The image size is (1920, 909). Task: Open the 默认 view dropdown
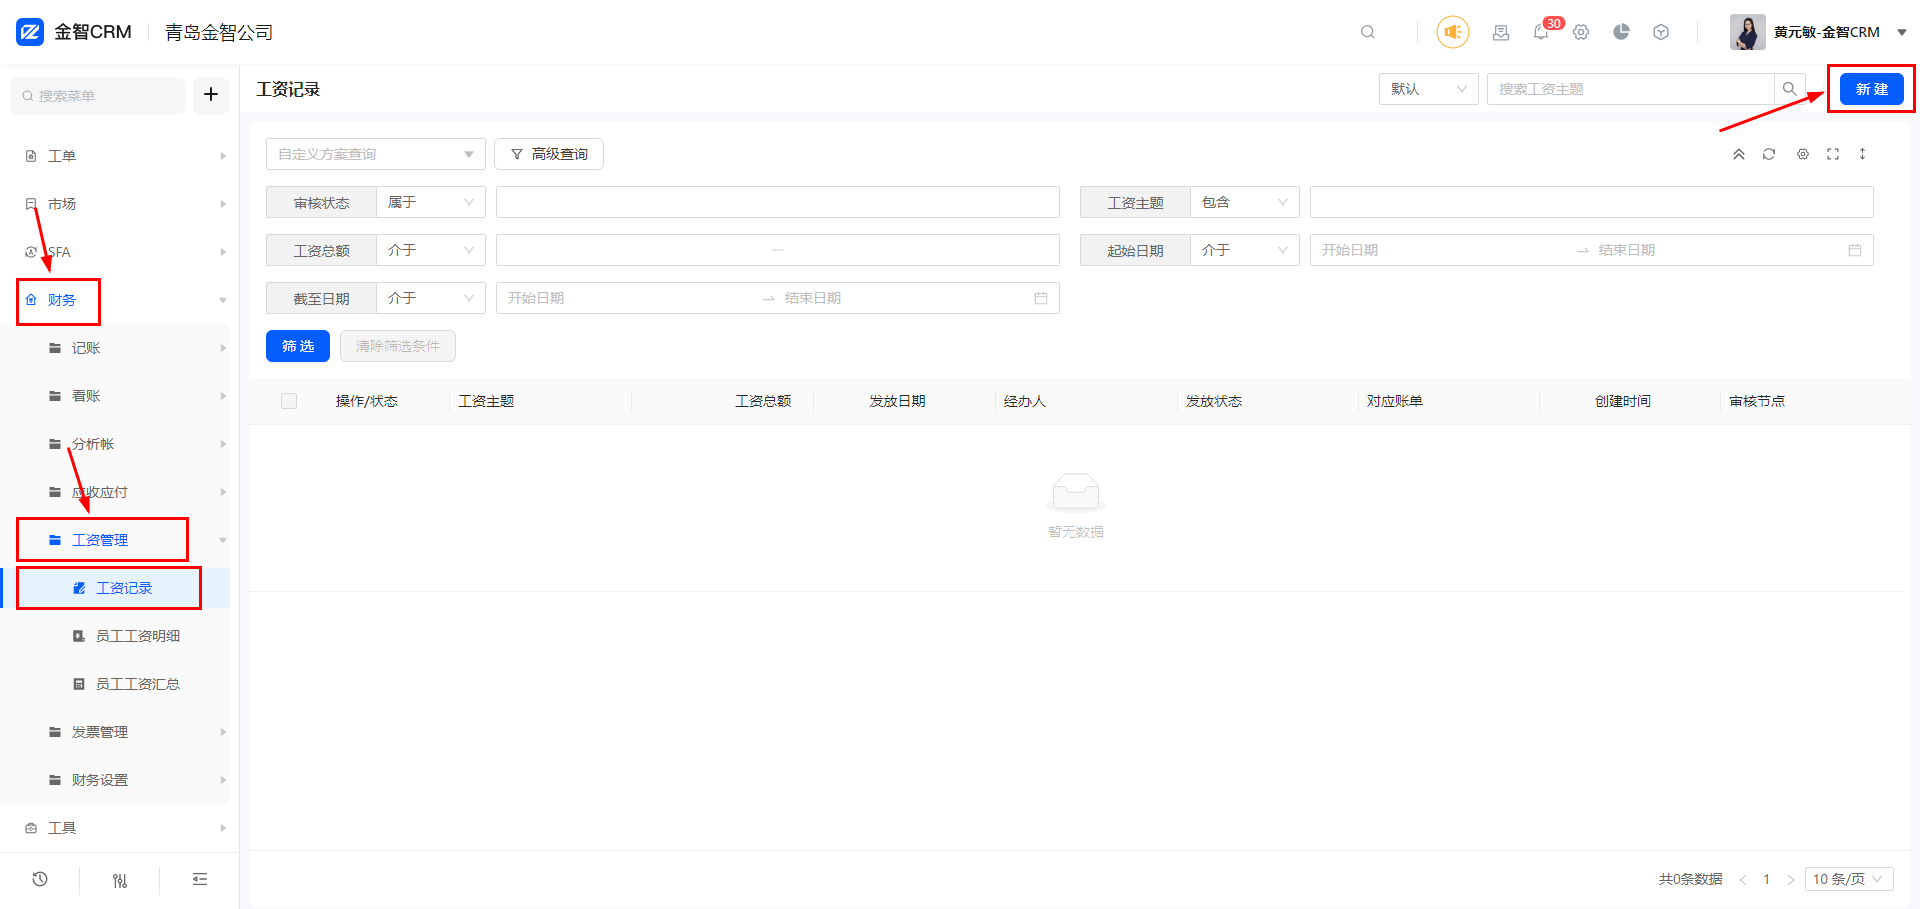click(x=1428, y=89)
